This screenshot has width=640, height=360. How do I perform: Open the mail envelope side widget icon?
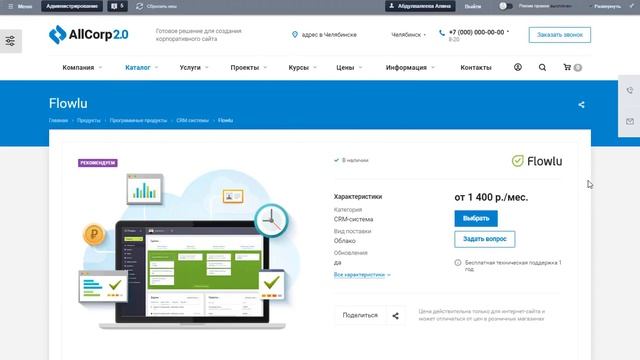(x=629, y=121)
